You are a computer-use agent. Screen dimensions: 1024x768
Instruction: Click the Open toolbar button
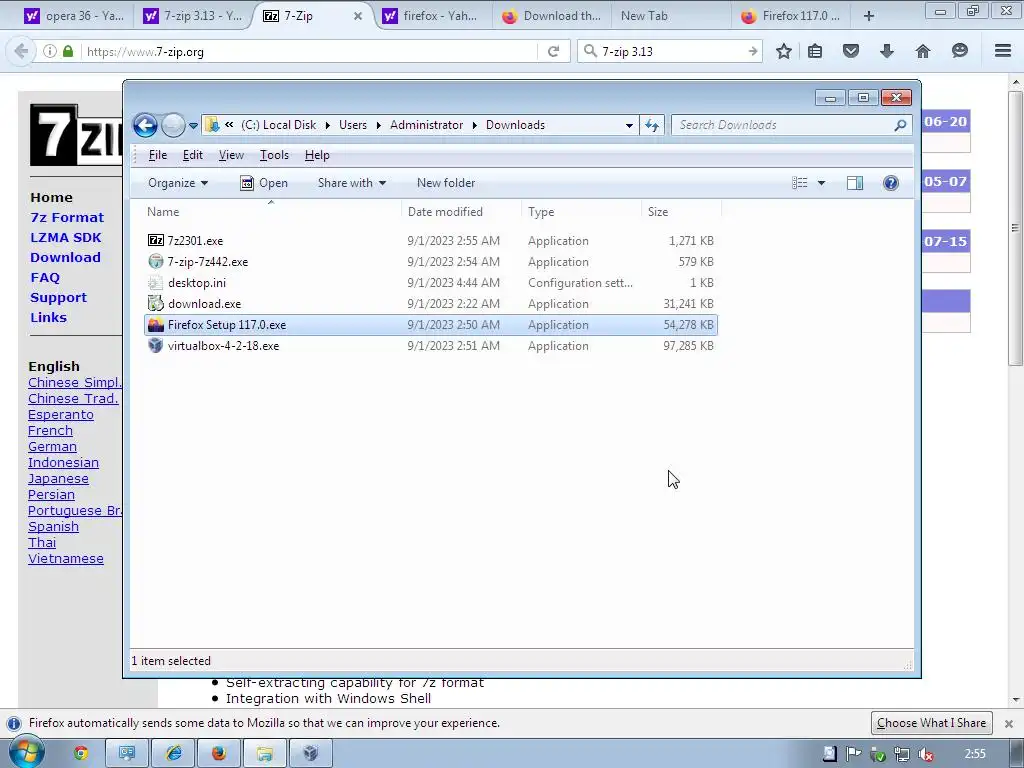pos(264,183)
